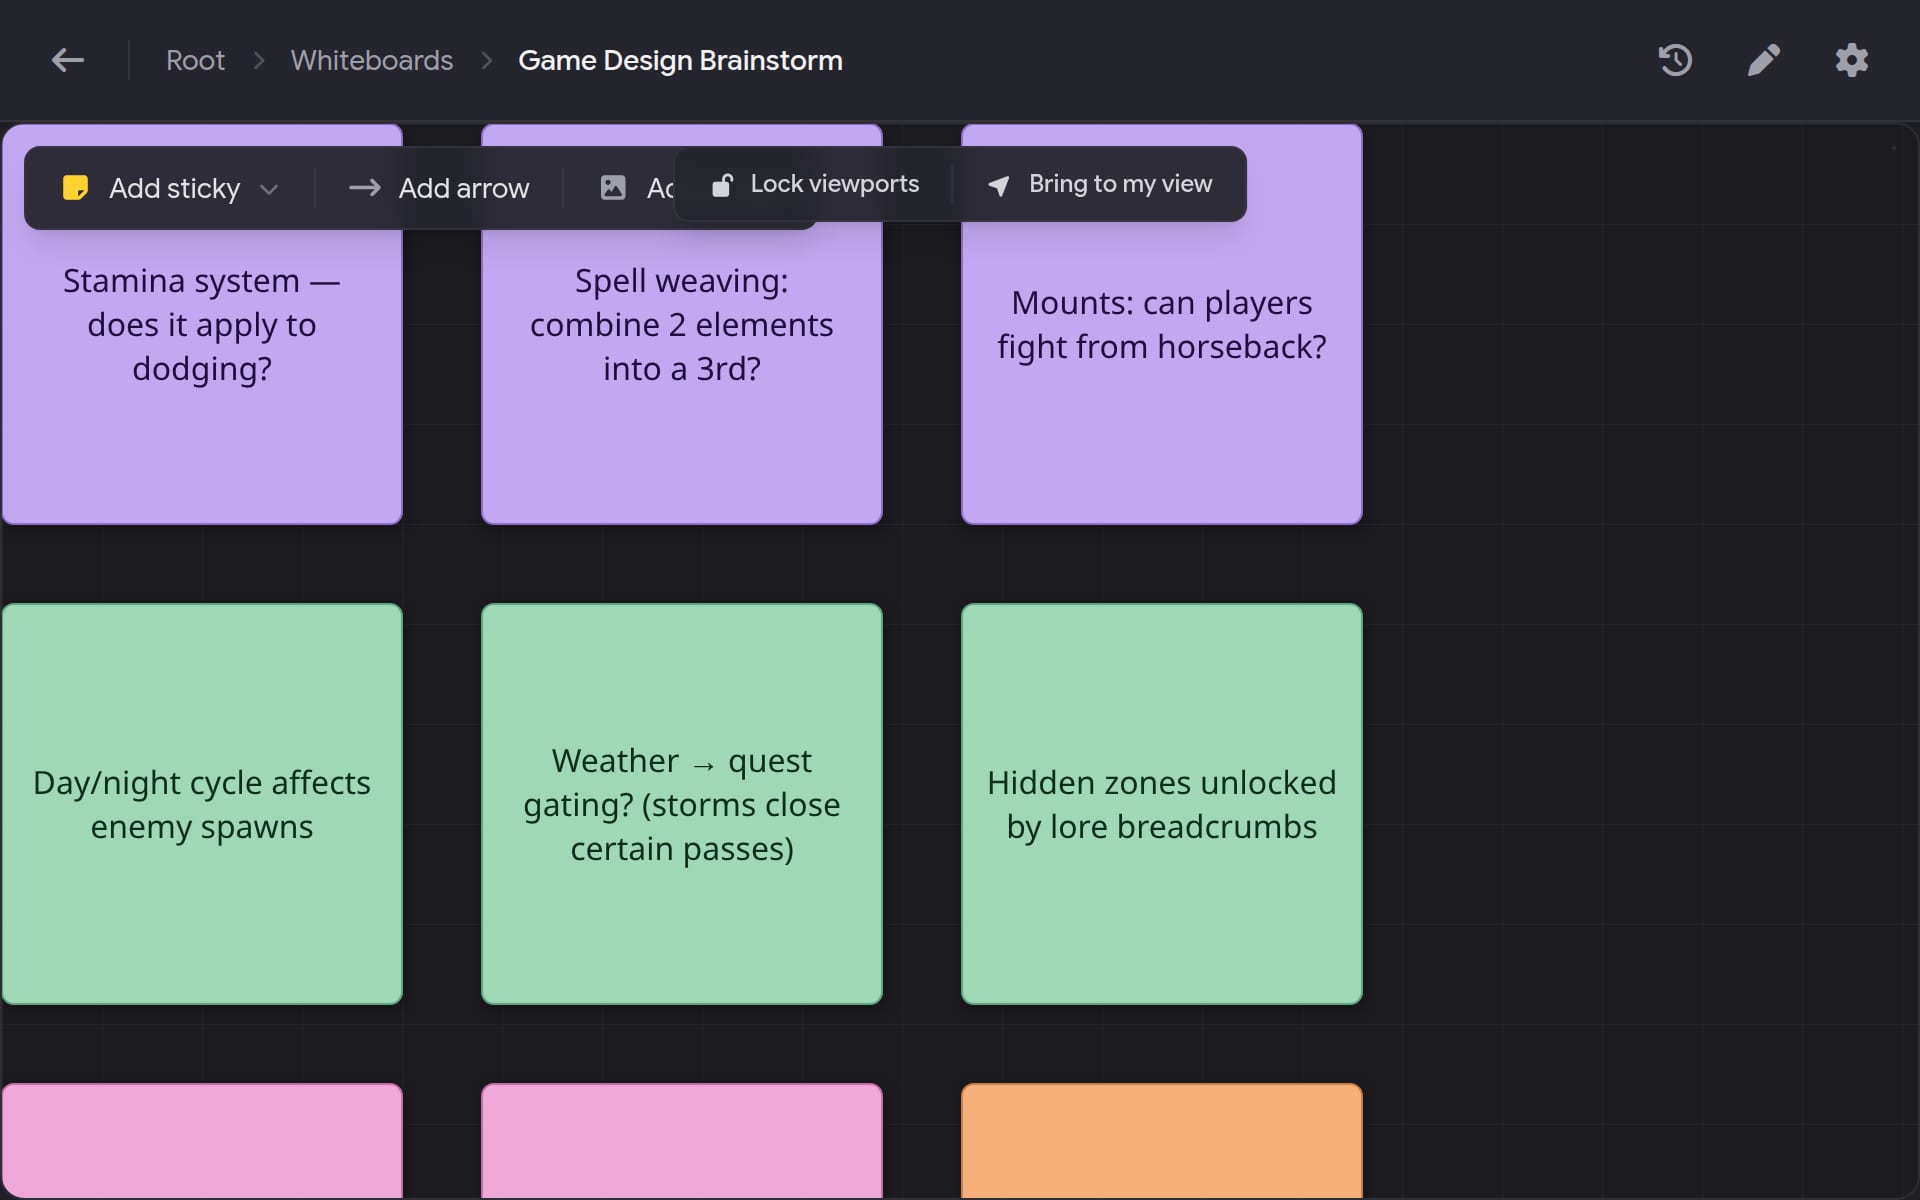Navigate to Root breadcrumb

click(195, 60)
